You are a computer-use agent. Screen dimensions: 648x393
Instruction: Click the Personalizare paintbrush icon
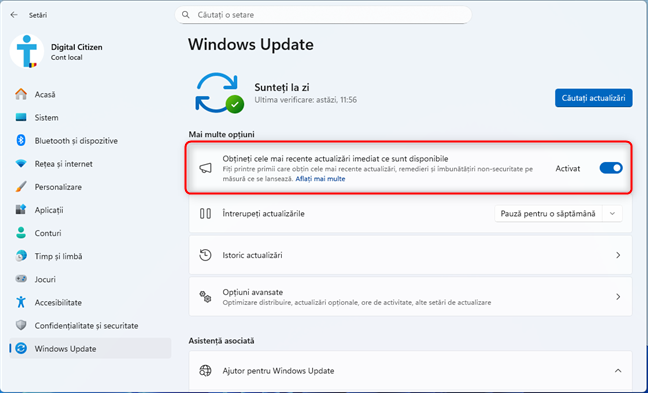[x=21, y=187]
